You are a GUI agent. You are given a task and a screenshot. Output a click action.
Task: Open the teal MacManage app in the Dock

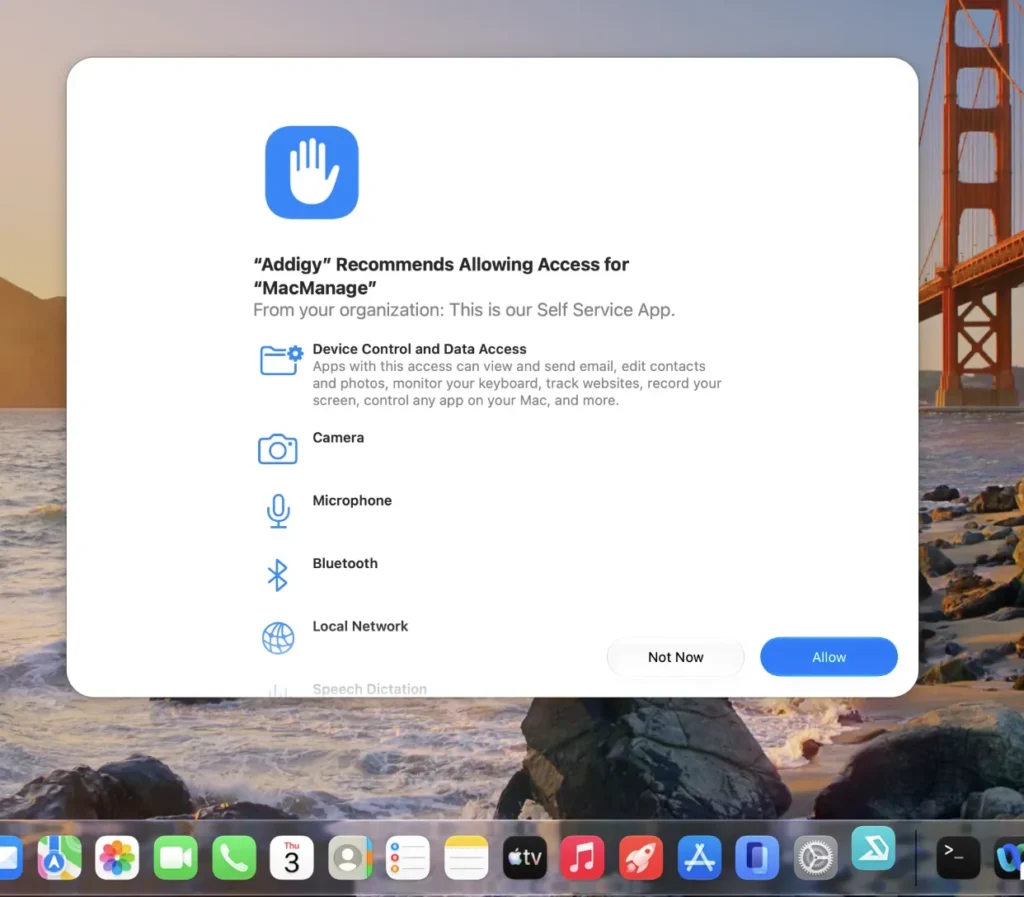873,849
